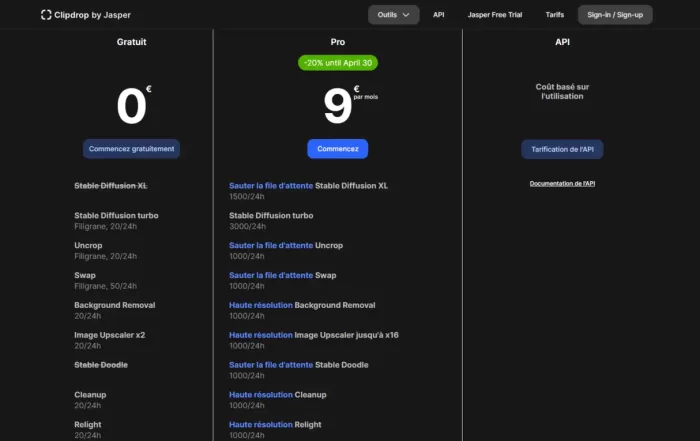Click strikethrough Stable Diffusion XL in Gratuit

coord(111,186)
